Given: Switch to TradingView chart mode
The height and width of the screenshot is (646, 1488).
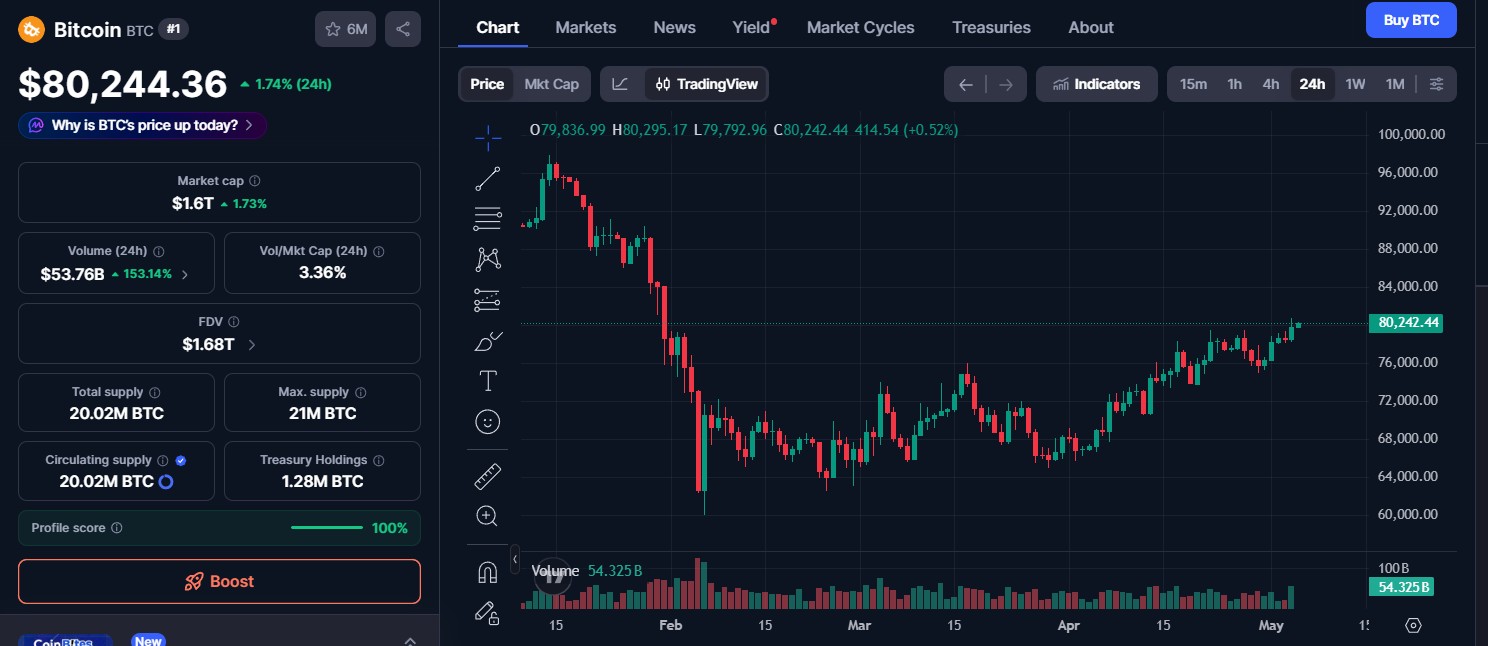Looking at the screenshot, I should pyautogui.click(x=707, y=84).
